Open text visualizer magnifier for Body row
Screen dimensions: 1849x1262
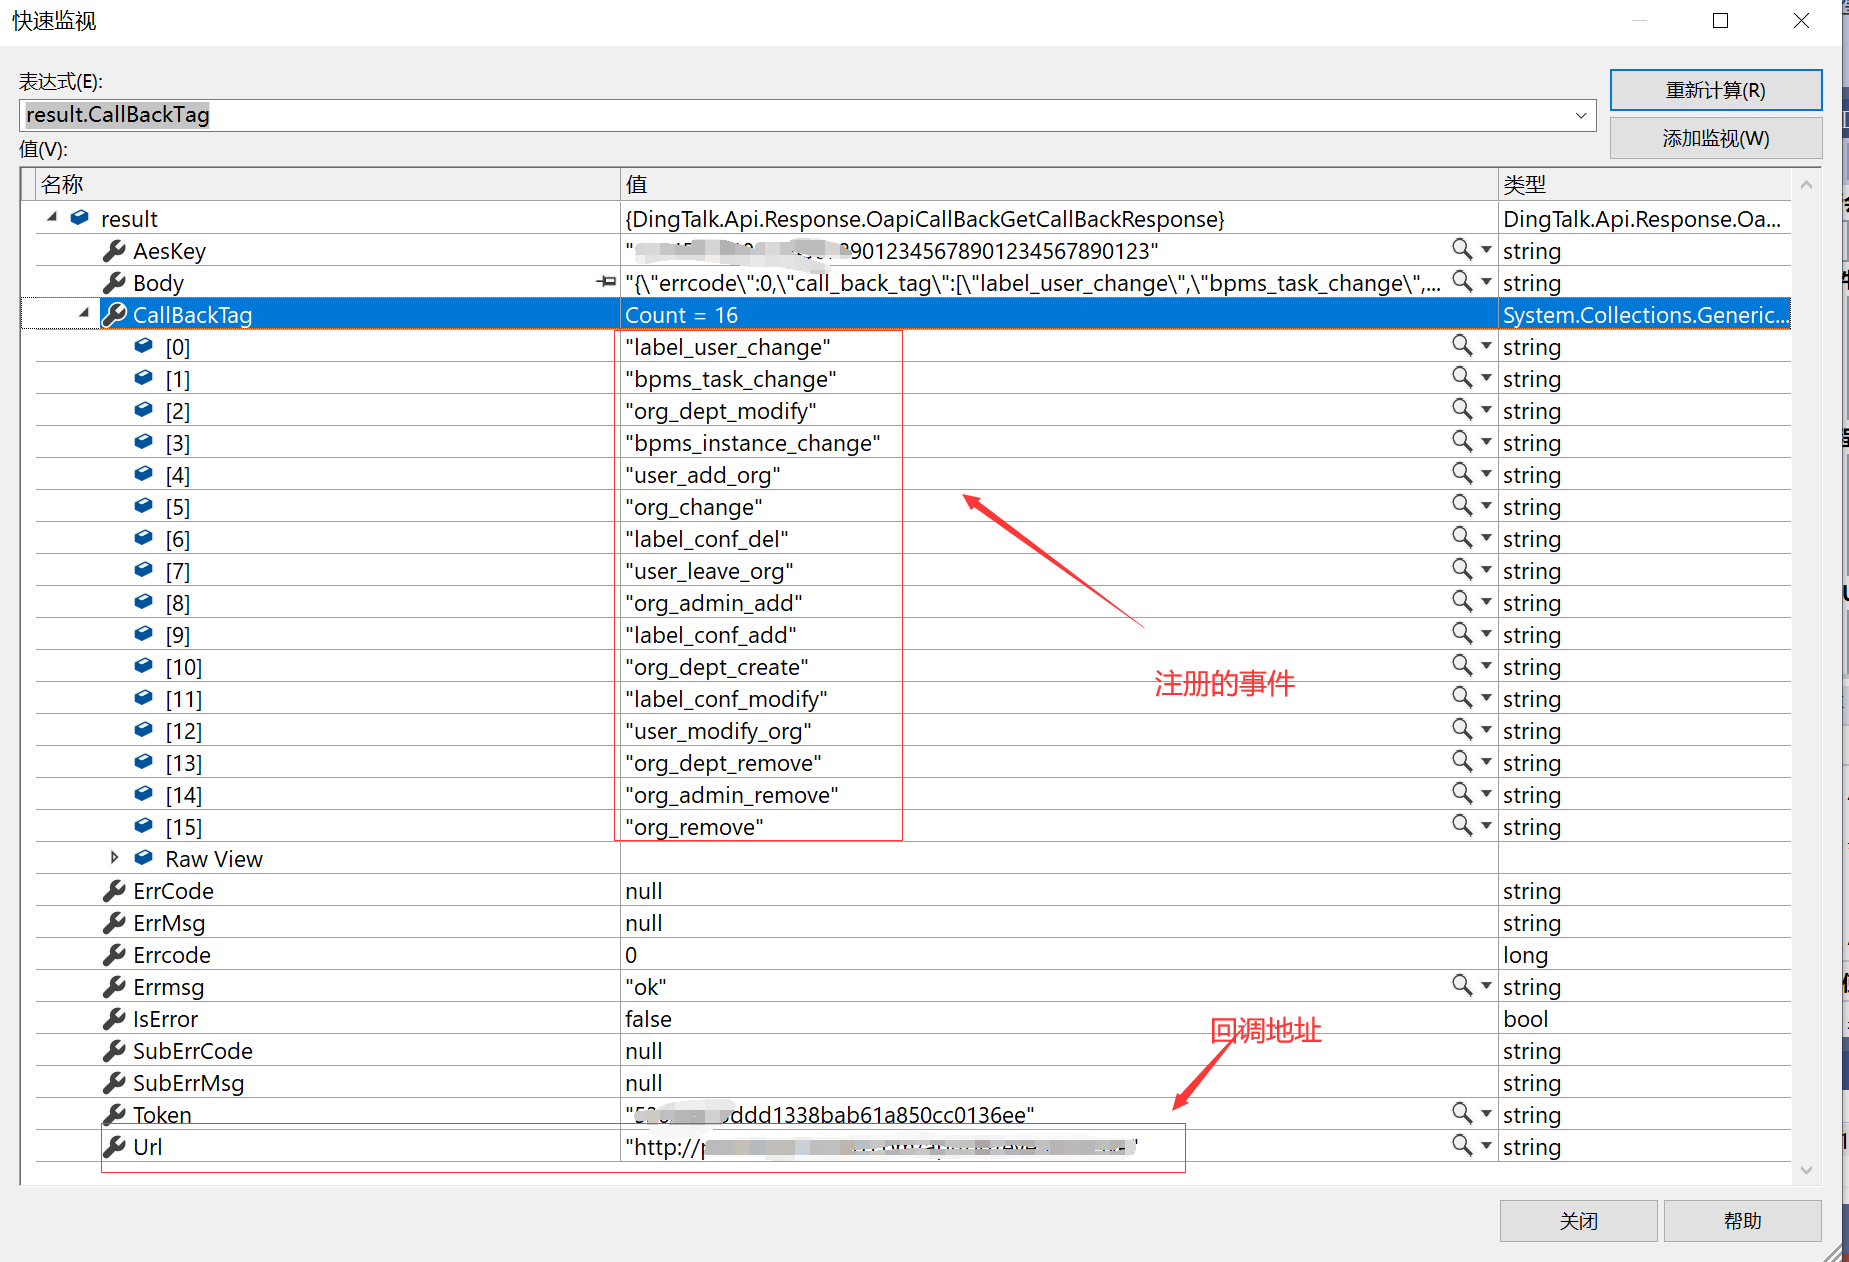(x=1462, y=281)
